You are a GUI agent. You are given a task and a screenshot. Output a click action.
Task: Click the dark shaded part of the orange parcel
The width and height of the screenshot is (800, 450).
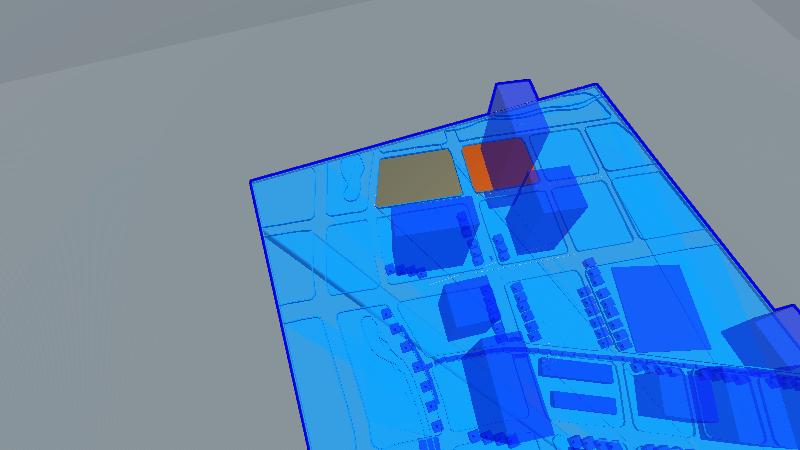[x=510, y=162]
